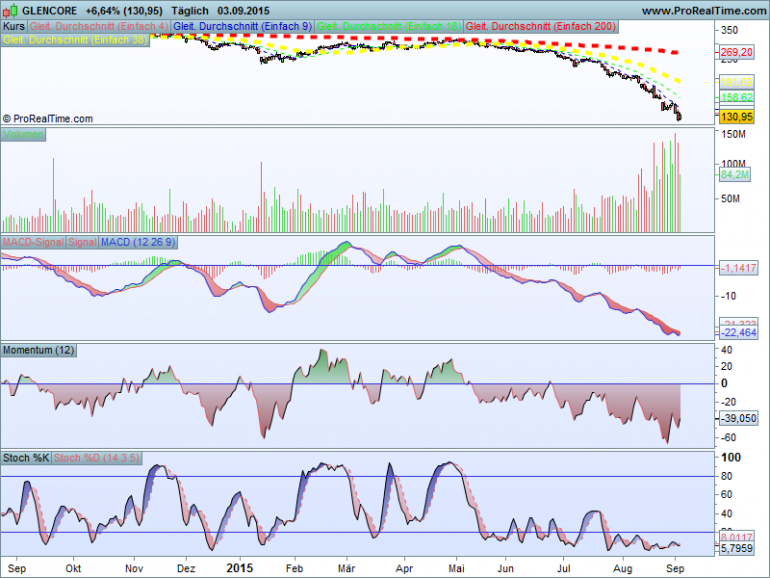
Task: Click the Feb month label on axis
Action: [x=294, y=569]
